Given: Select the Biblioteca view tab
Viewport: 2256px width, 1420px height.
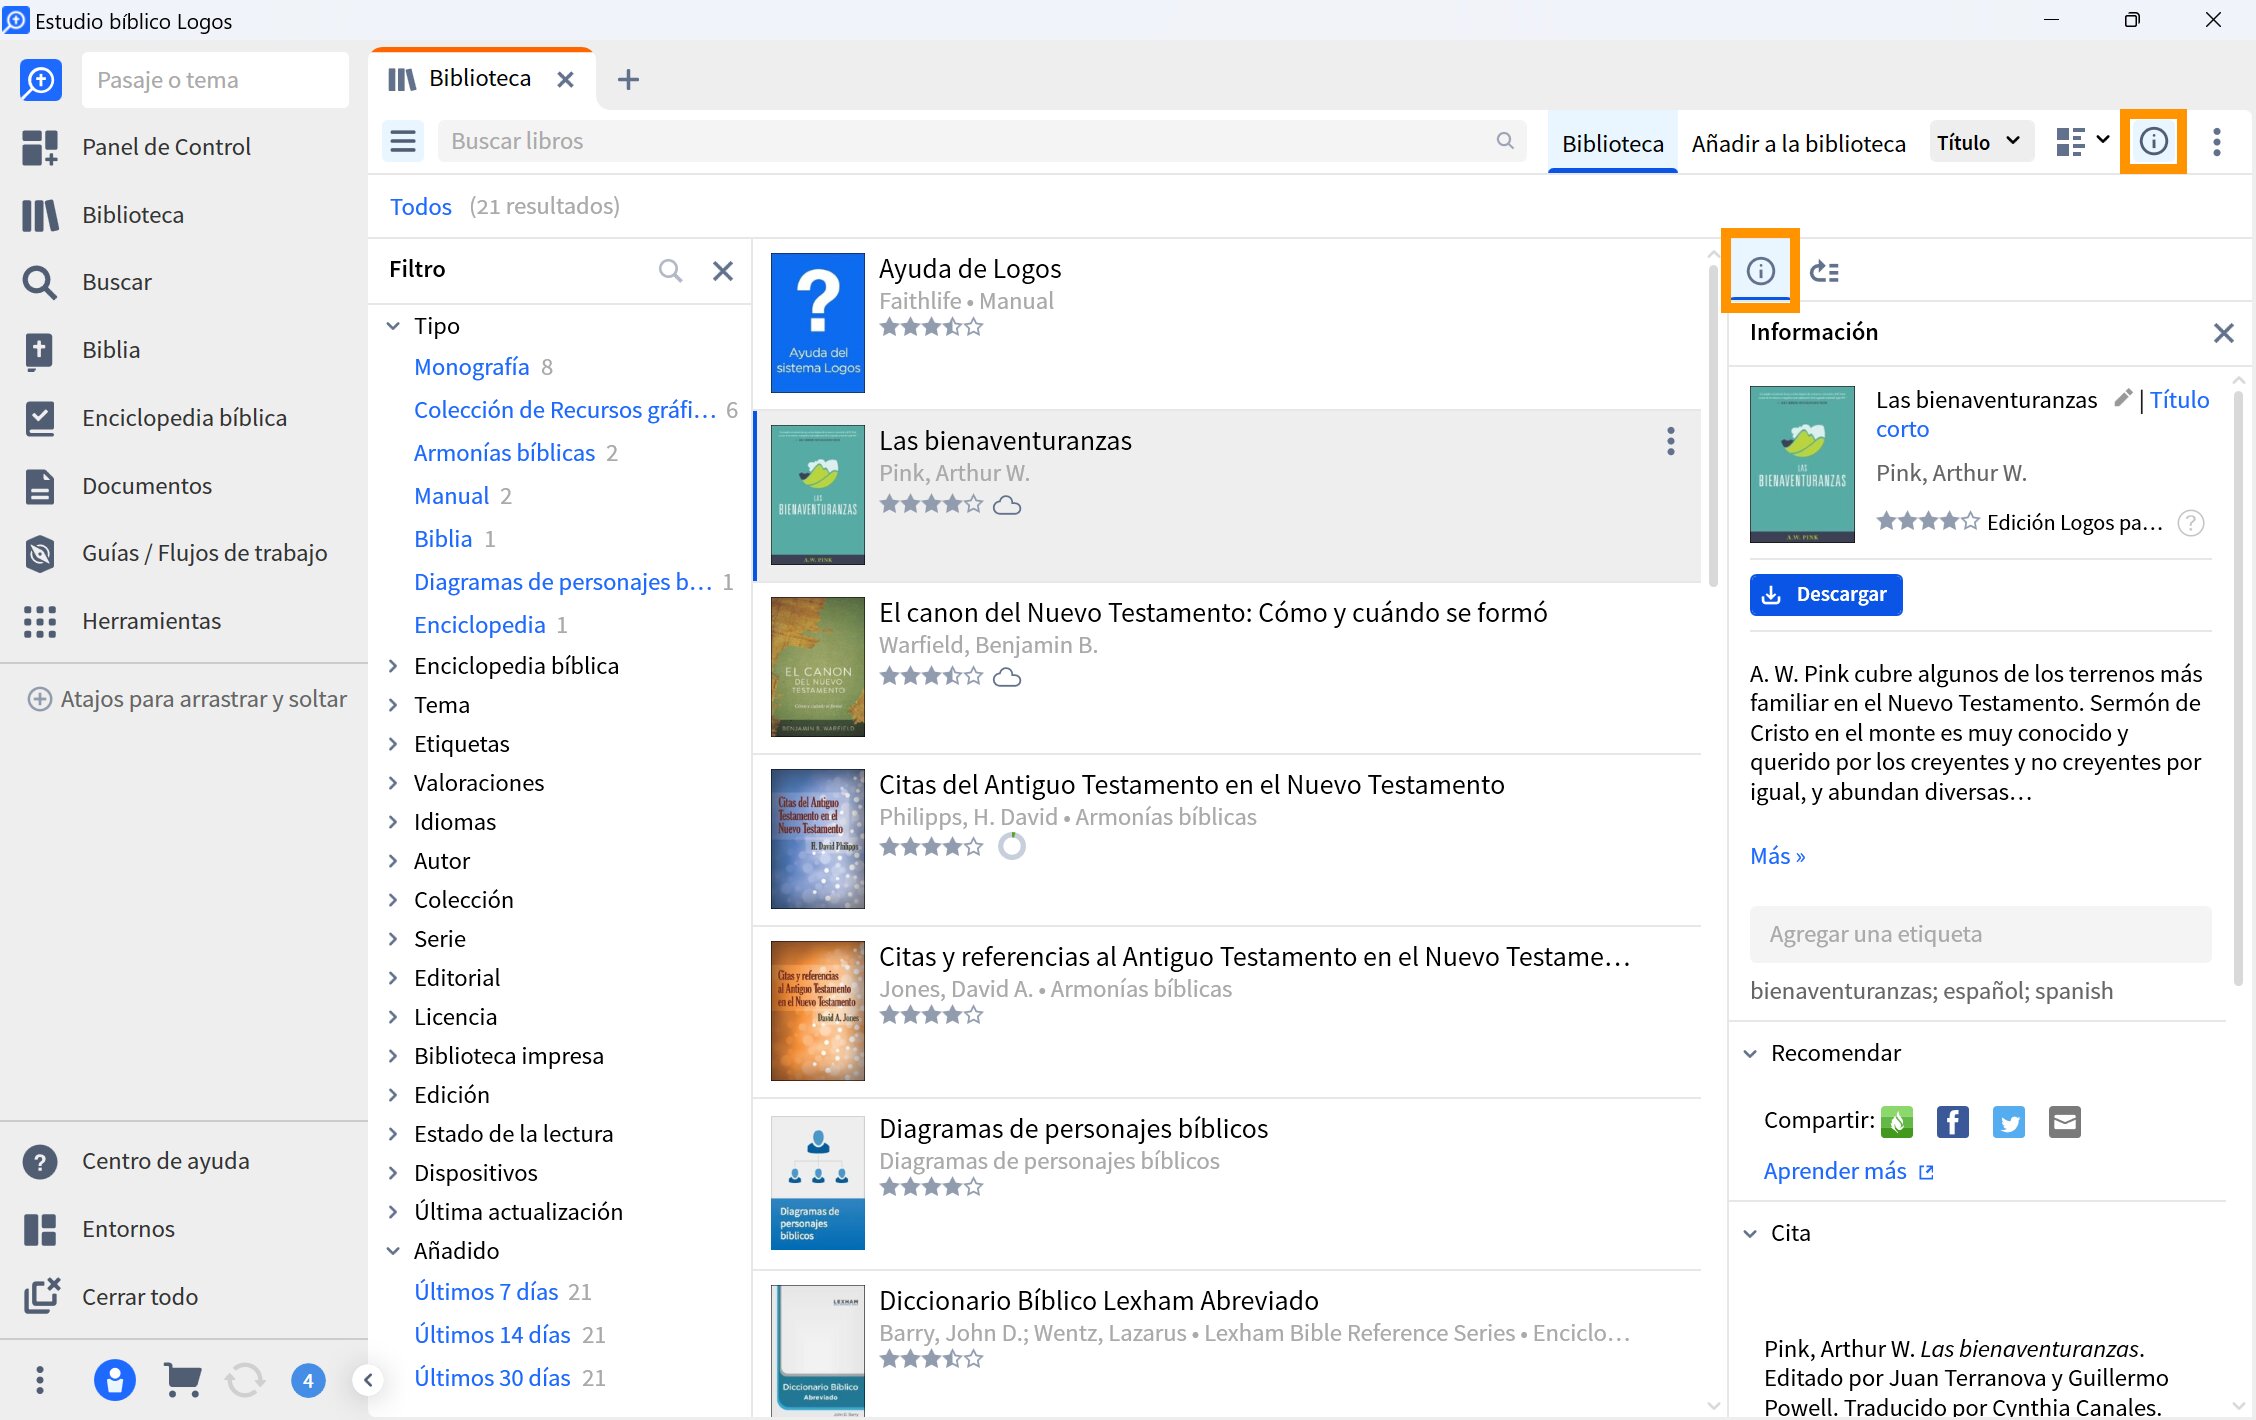Looking at the screenshot, I should 1612,143.
